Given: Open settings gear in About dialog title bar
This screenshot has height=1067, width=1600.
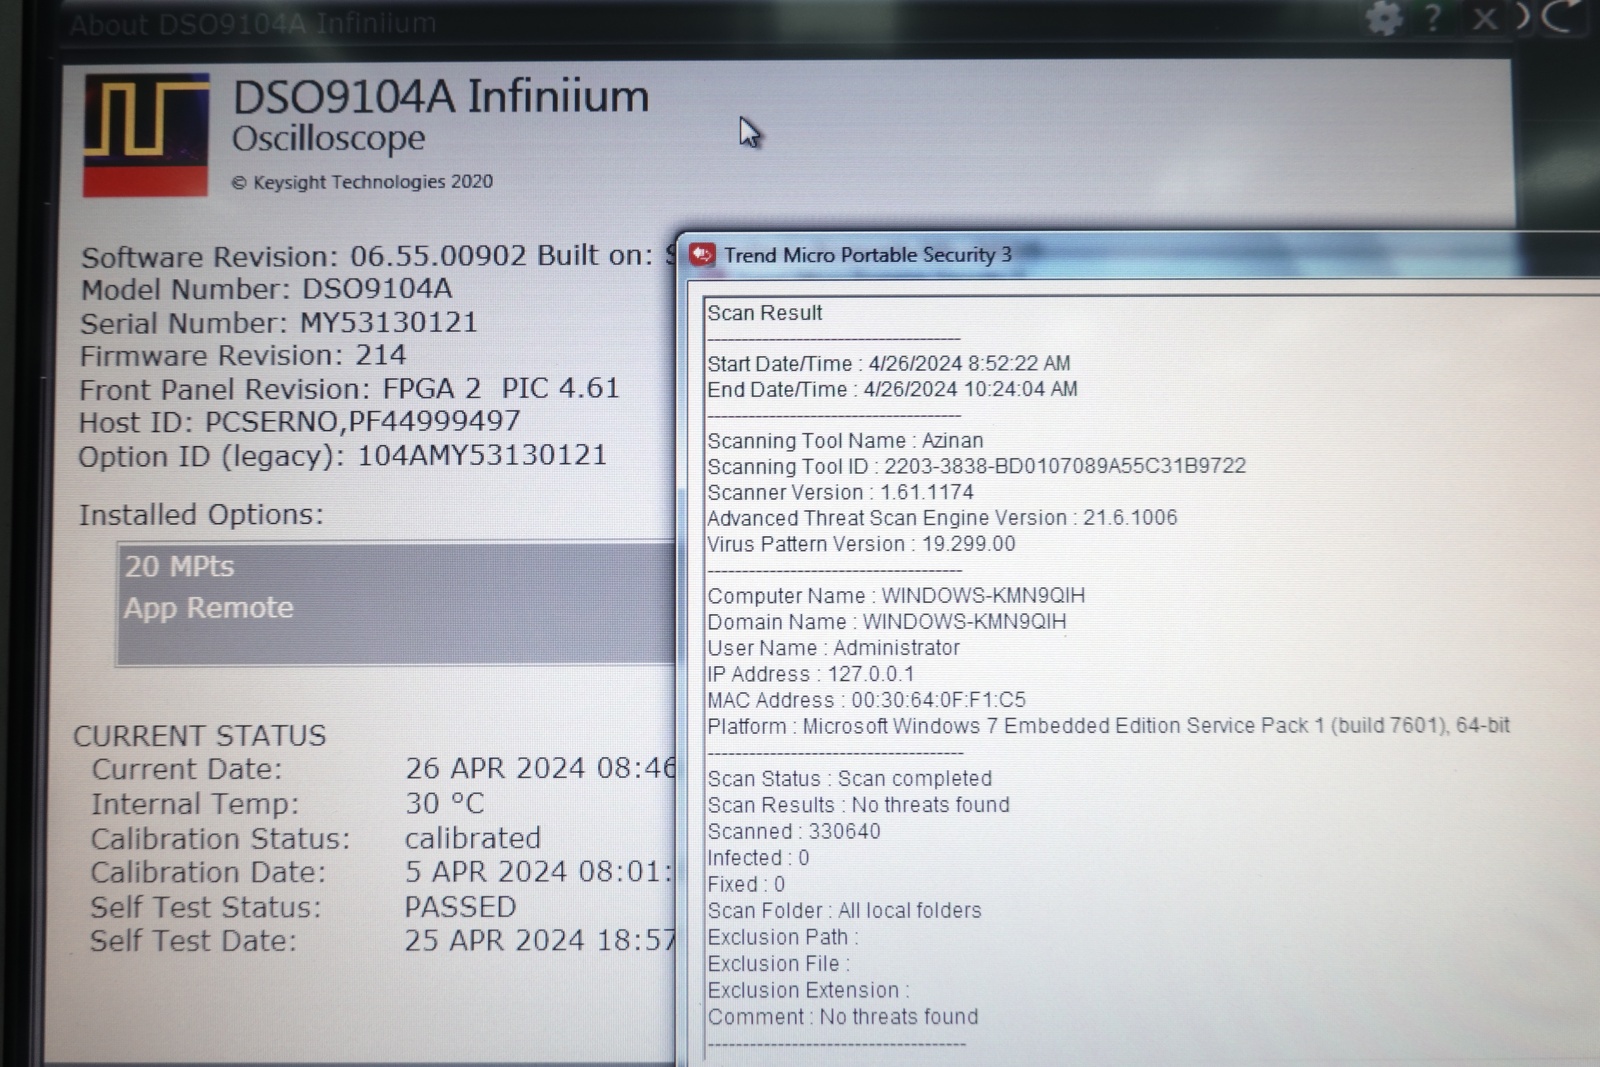Looking at the screenshot, I should click(1384, 17).
